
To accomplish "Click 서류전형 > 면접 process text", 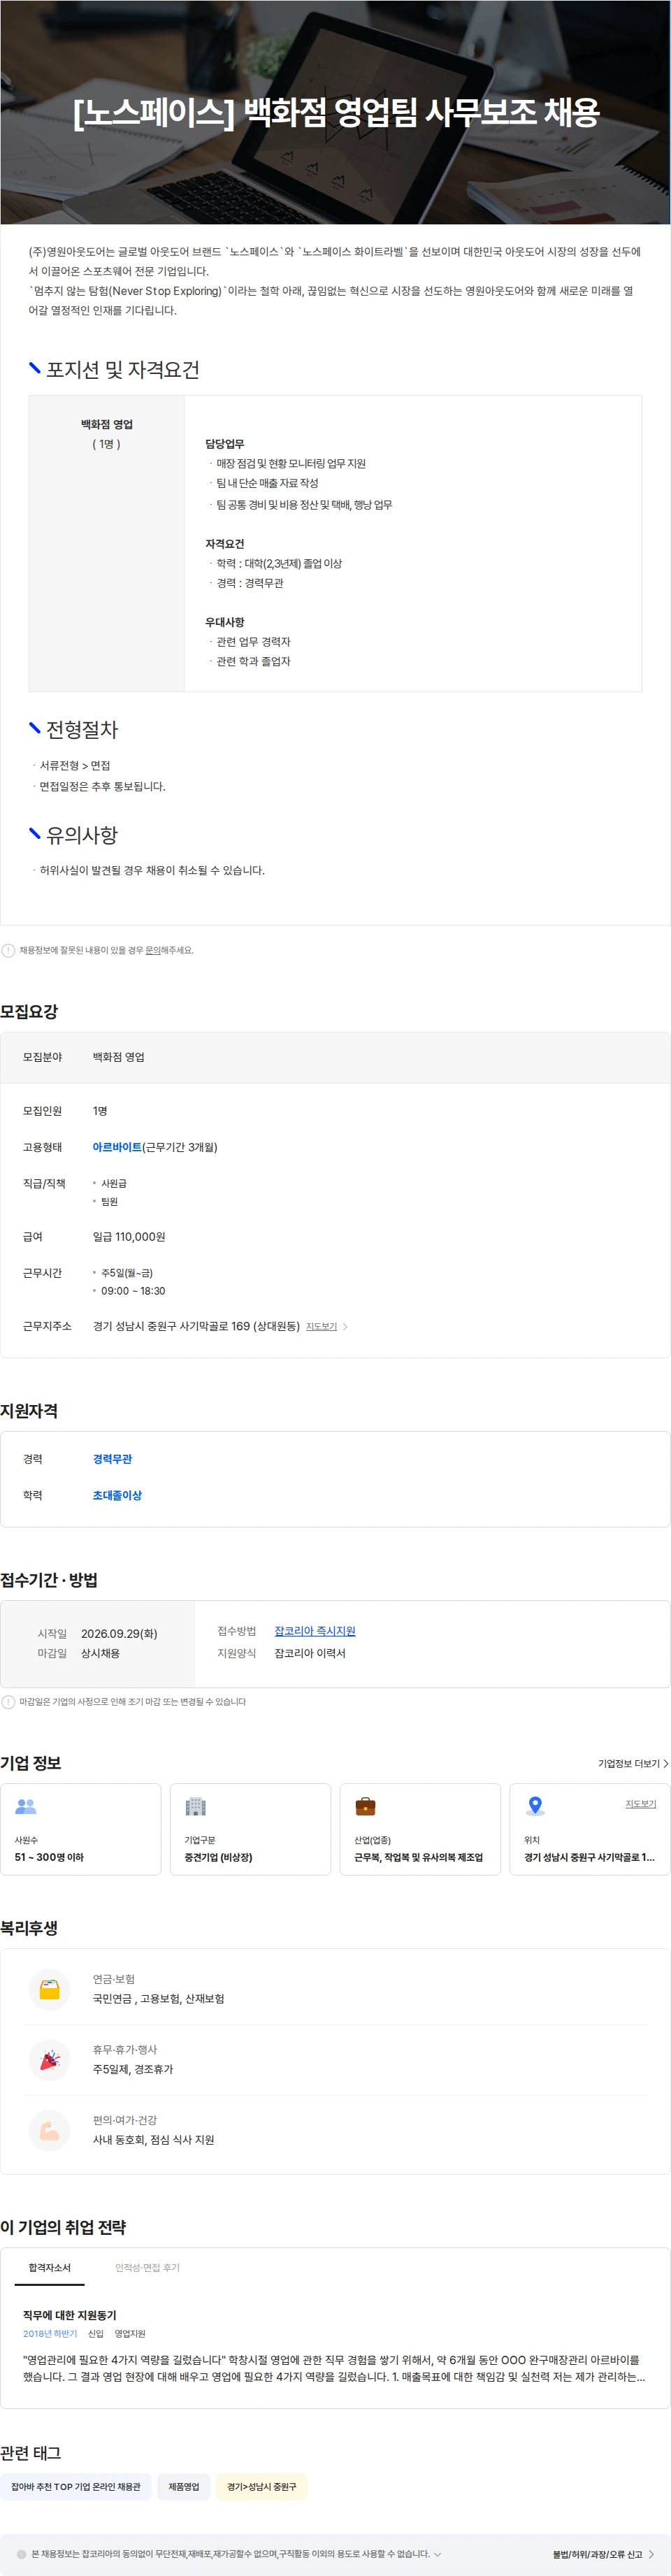I will coord(75,766).
